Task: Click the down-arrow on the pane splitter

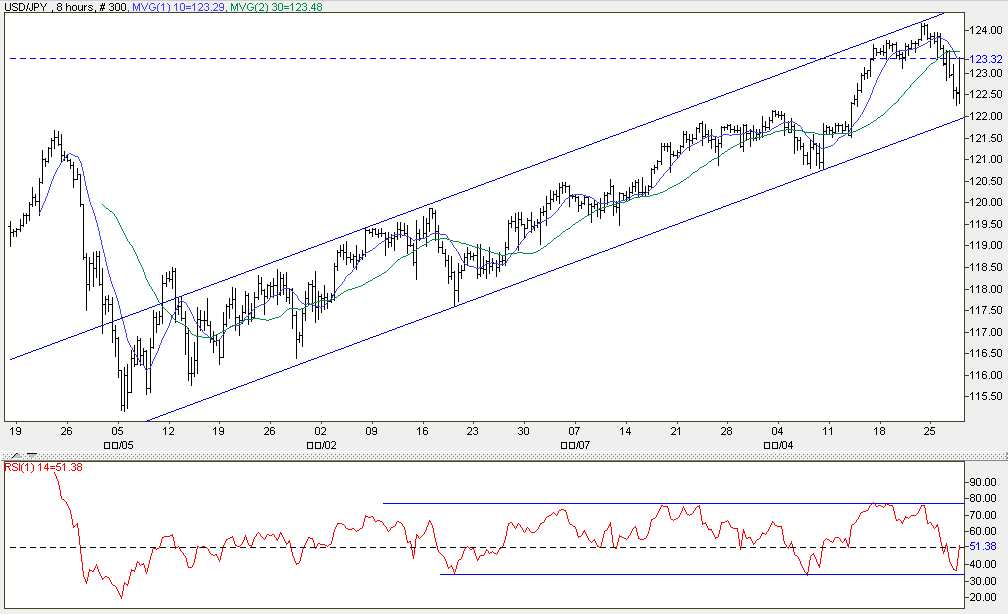Action: tap(32, 455)
